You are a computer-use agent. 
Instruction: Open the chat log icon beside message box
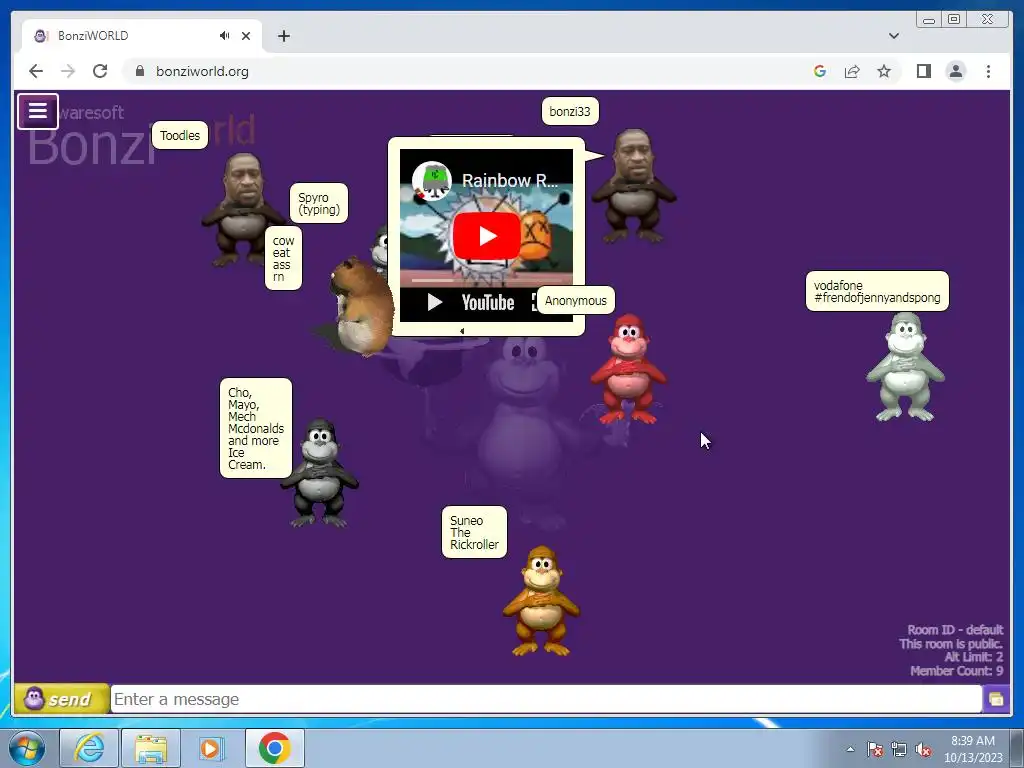(x=996, y=699)
